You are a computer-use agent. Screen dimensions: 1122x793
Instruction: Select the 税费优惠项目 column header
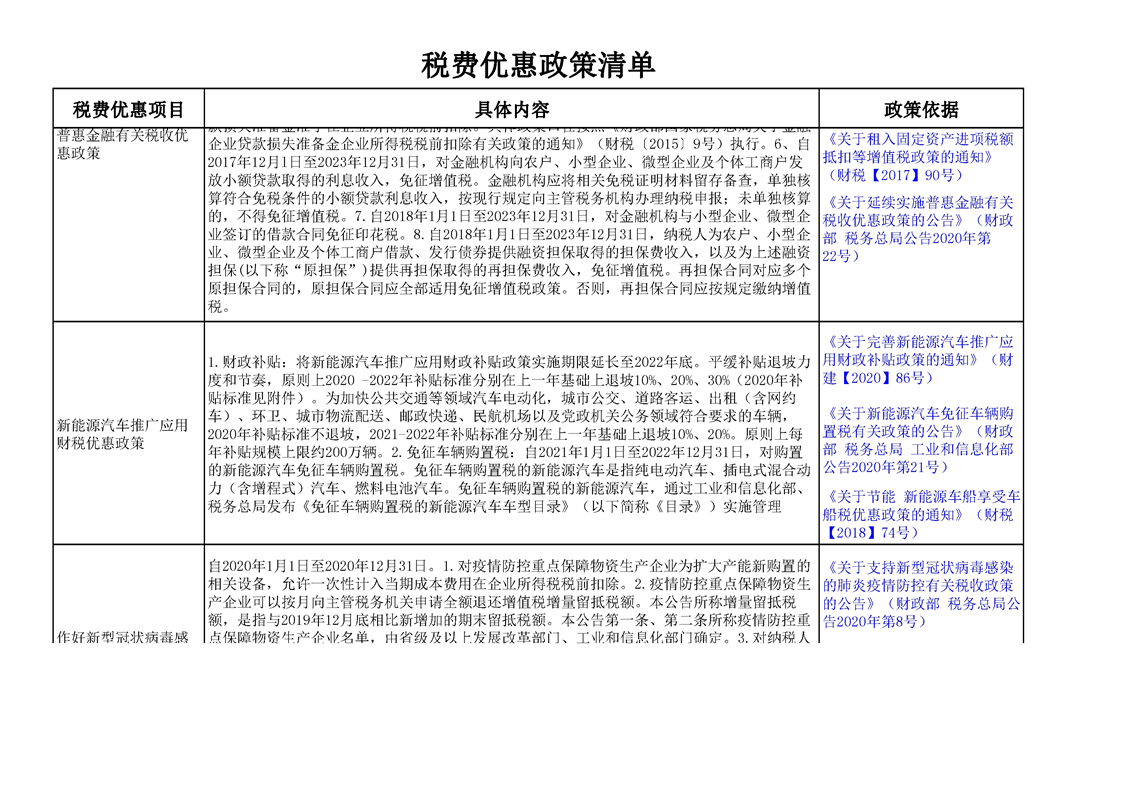129,109
